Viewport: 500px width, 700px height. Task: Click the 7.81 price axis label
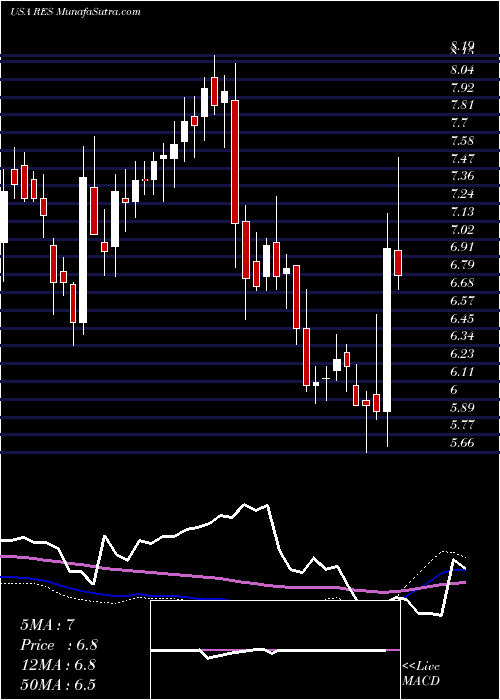coord(463,105)
